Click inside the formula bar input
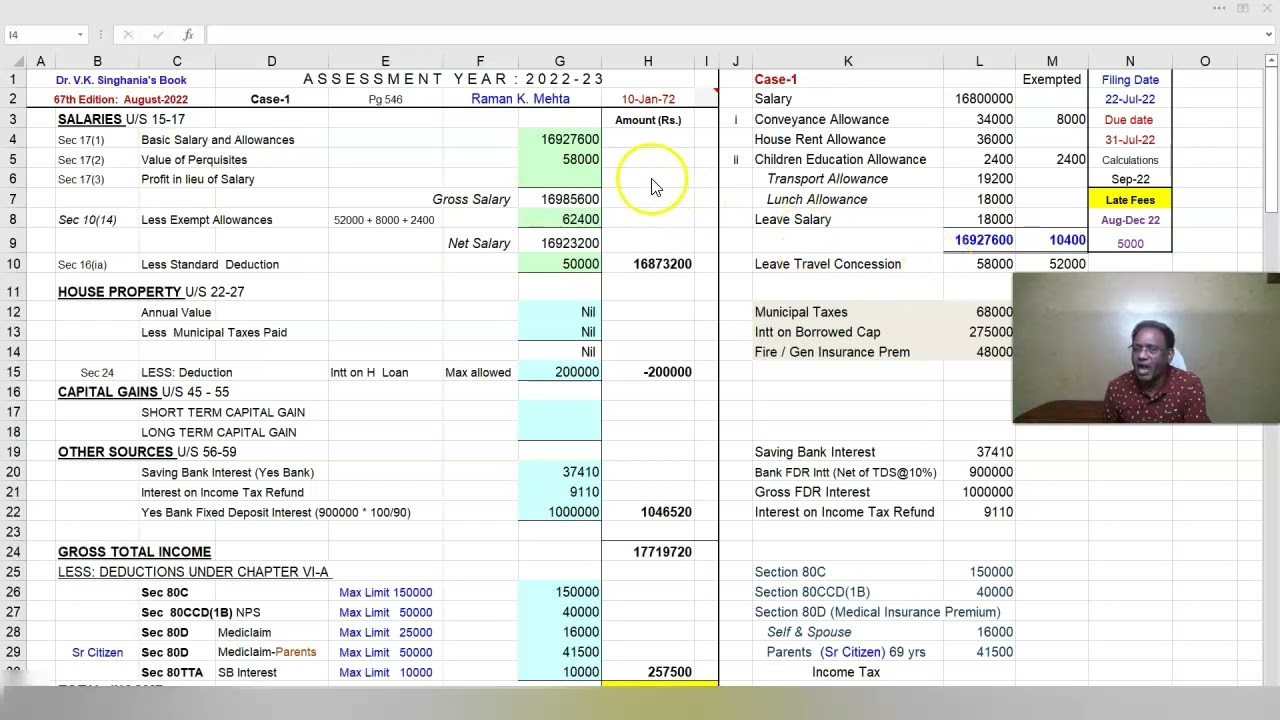Image resolution: width=1280 pixels, height=720 pixels. [733, 35]
